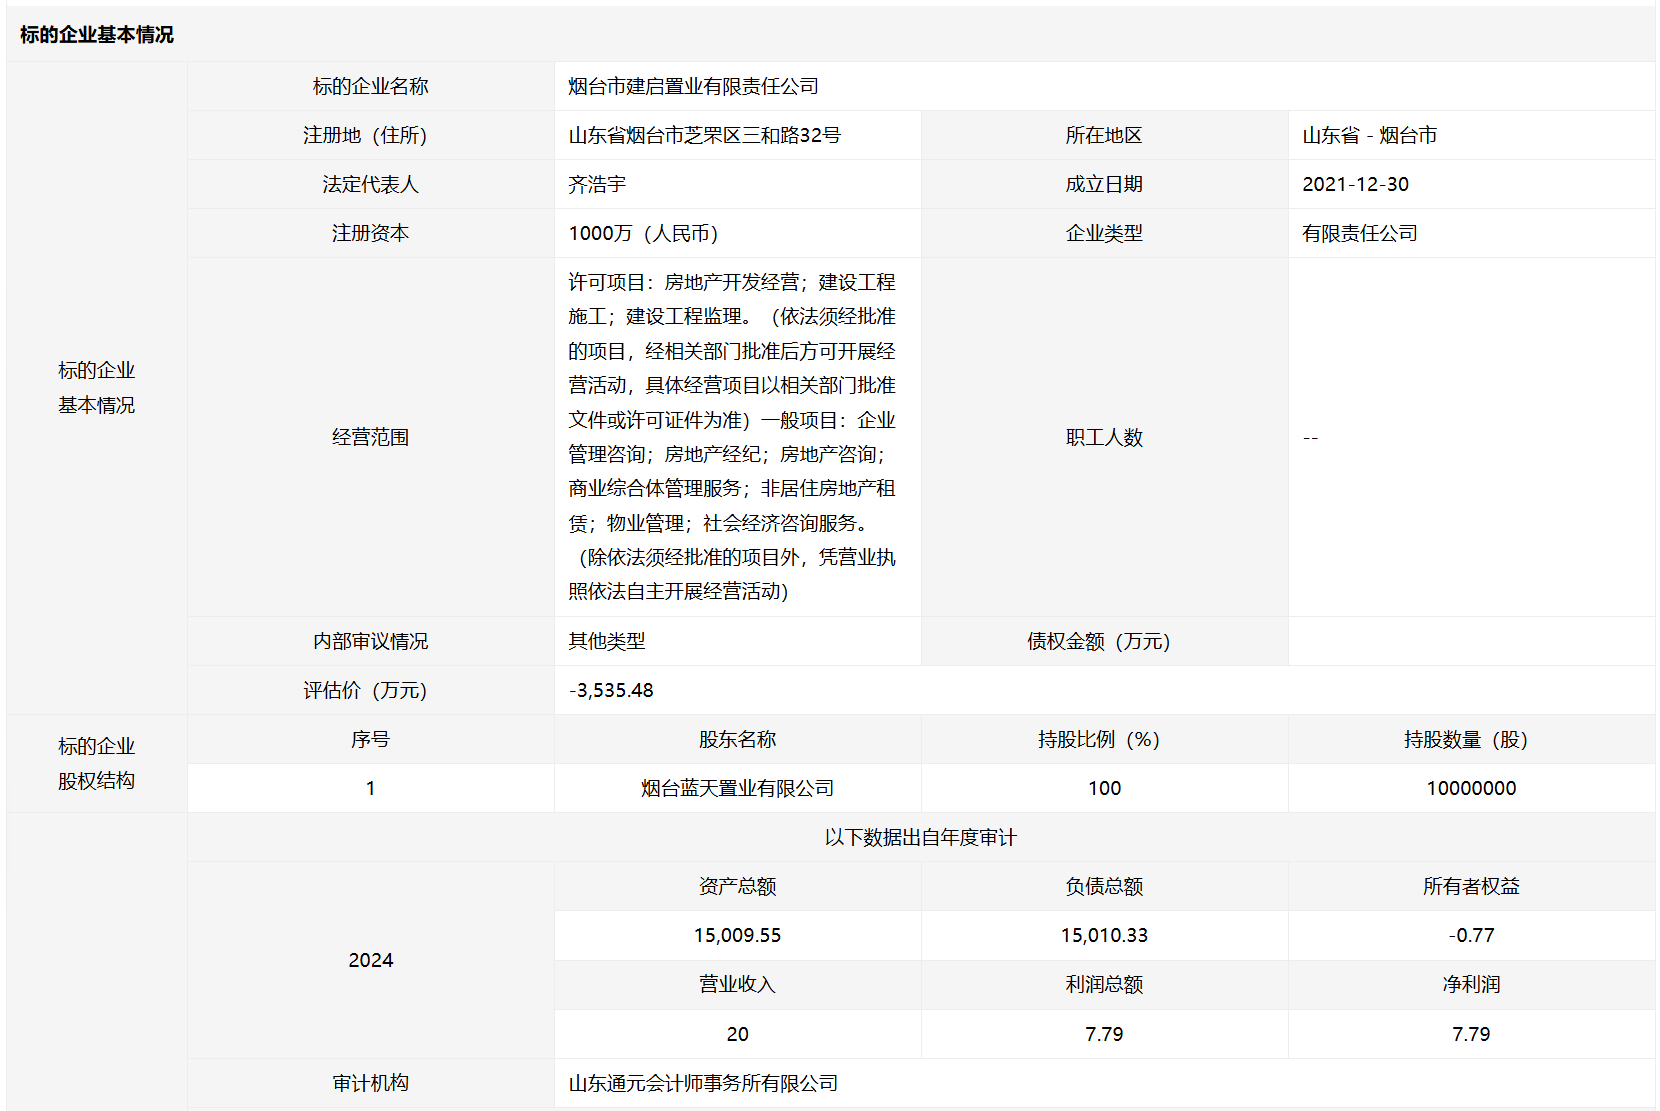Viewport: 1660px width, 1111px height.
Task: Select total assets value 15,009.55
Action: point(737,936)
